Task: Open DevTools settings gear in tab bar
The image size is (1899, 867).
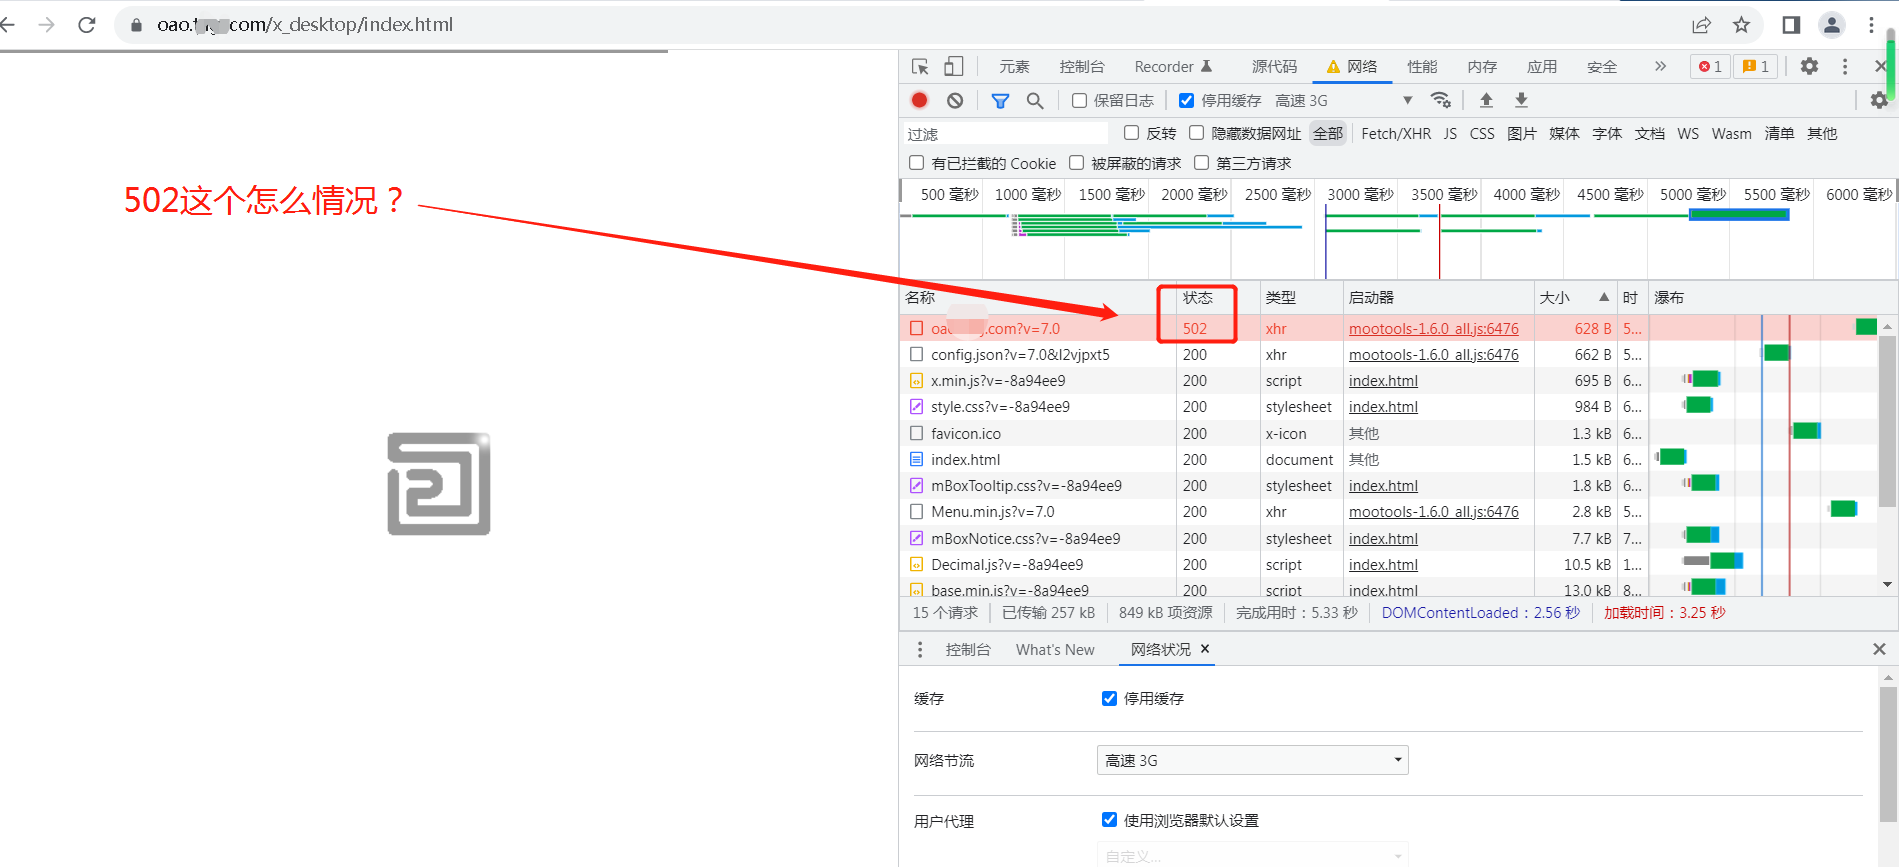Action: point(1809,66)
